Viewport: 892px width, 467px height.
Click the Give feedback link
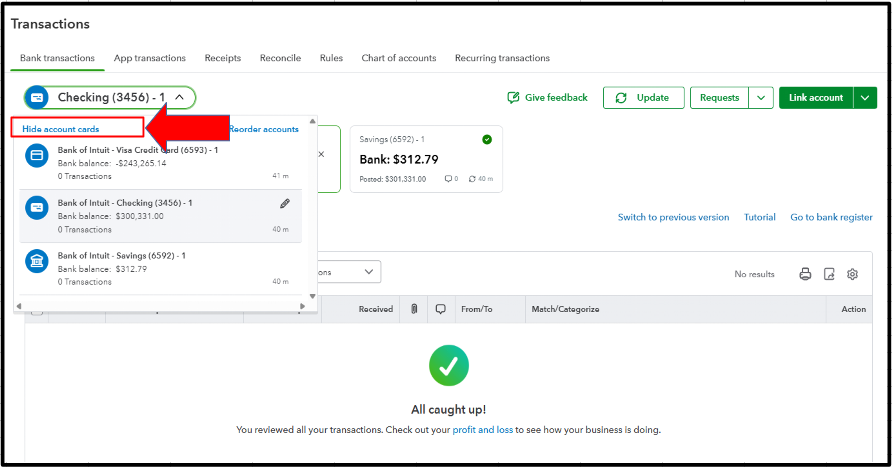coord(556,98)
